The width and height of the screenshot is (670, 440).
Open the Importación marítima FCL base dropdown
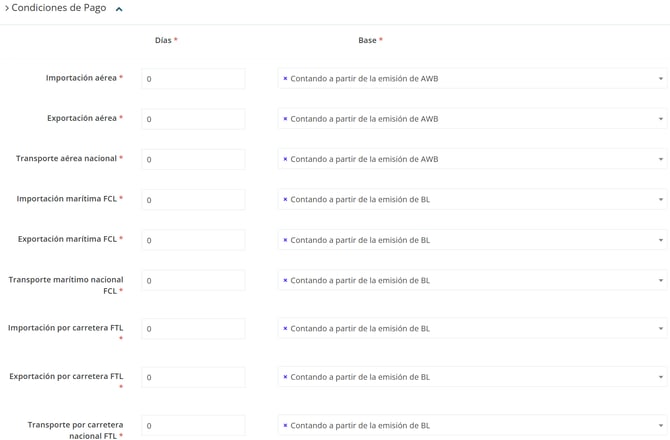[x=660, y=200]
